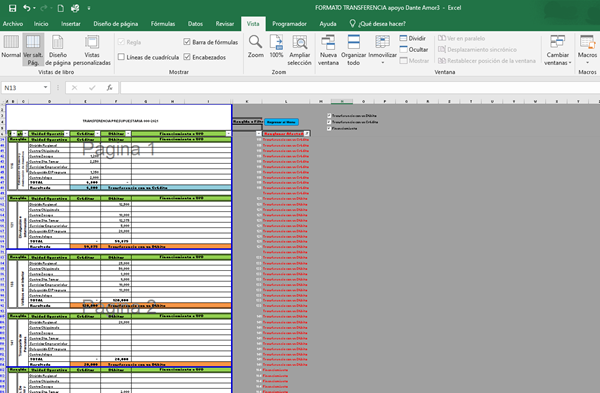Open the Archivo tab
The height and width of the screenshot is (393, 600).
(x=13, y=24)
